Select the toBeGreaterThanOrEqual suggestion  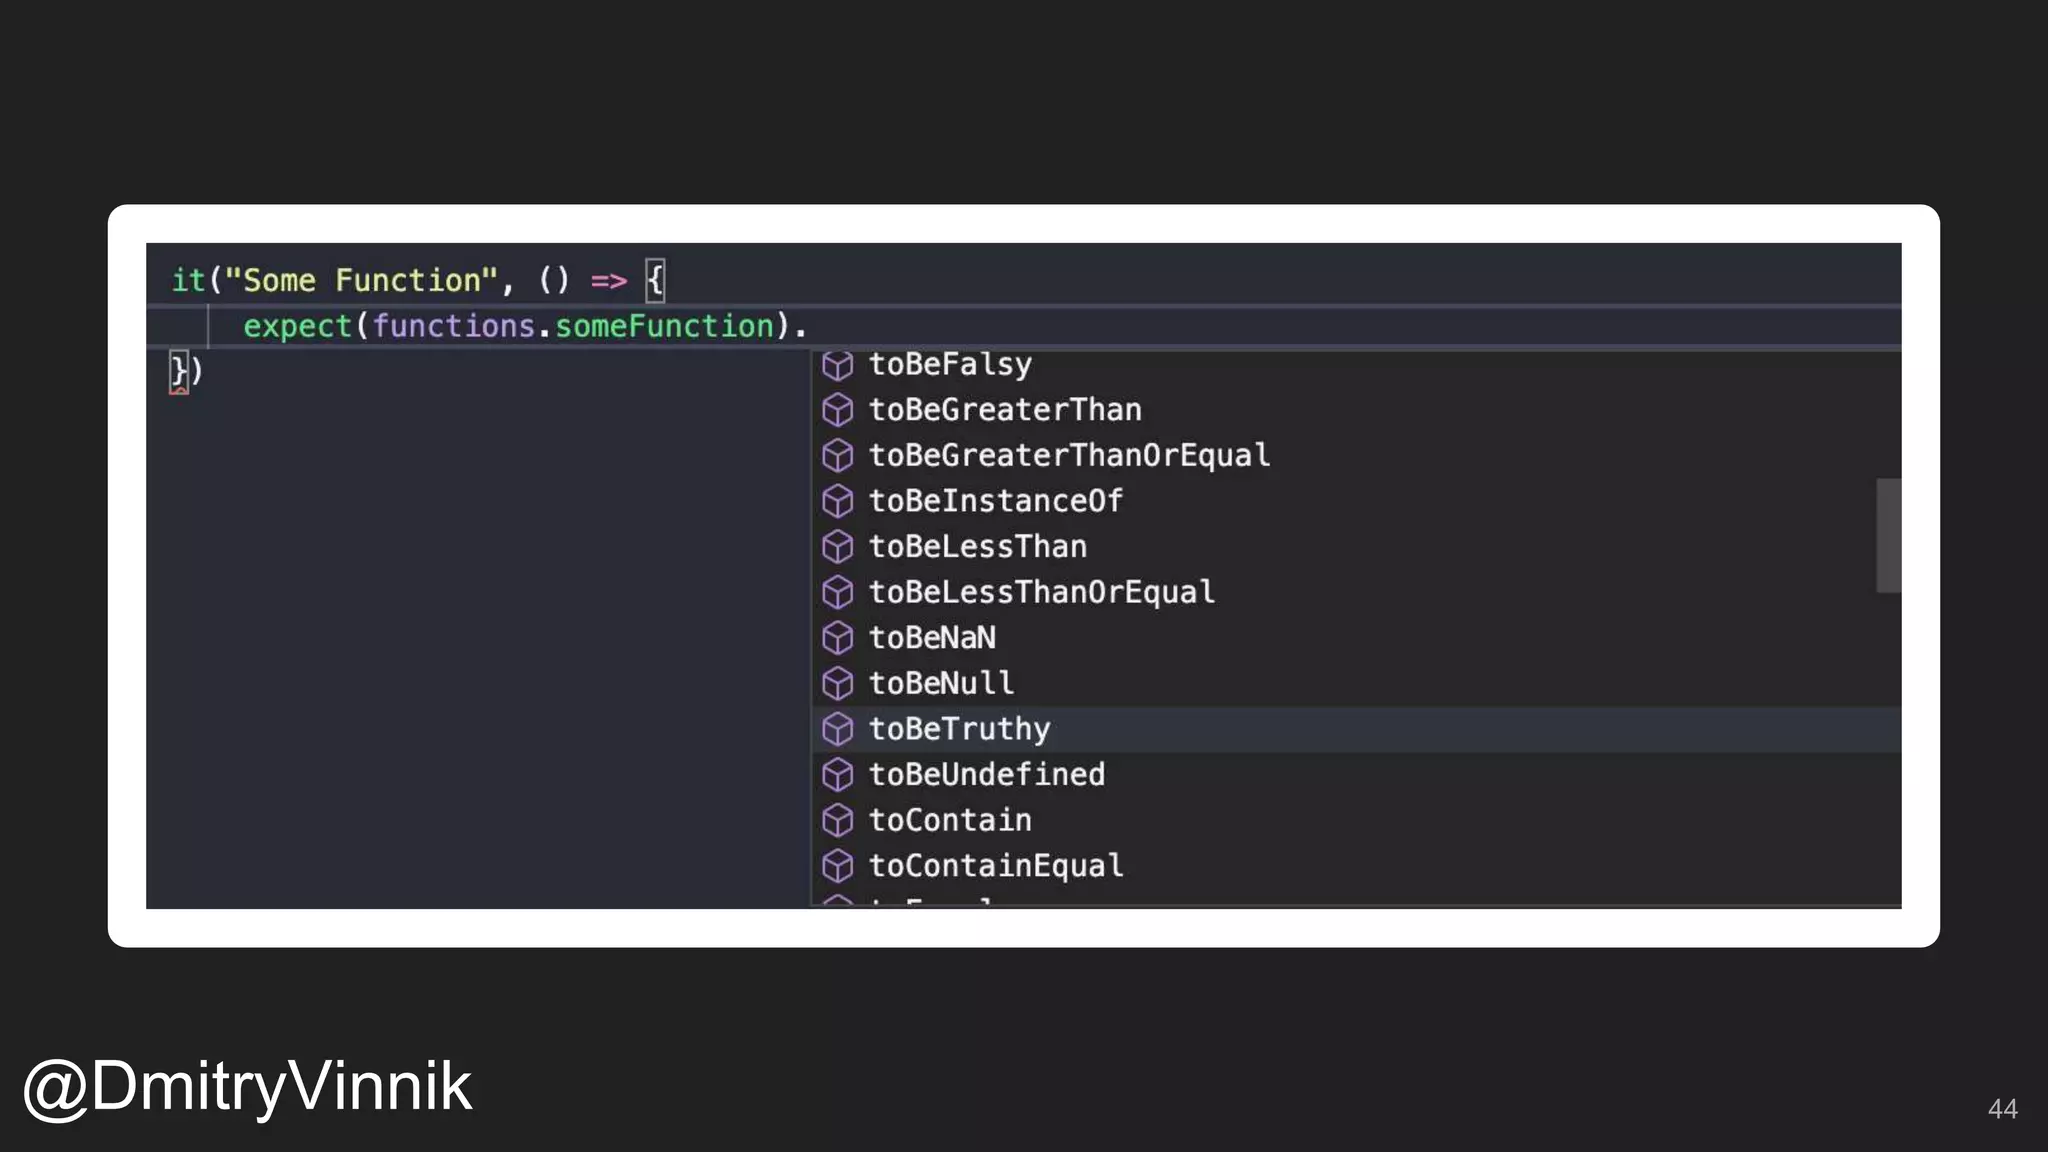tap(1068, 456)
